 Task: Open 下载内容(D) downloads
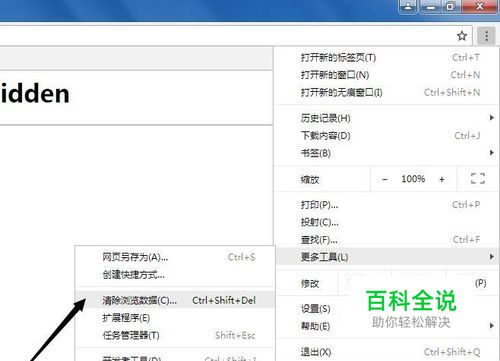point(387,136)
